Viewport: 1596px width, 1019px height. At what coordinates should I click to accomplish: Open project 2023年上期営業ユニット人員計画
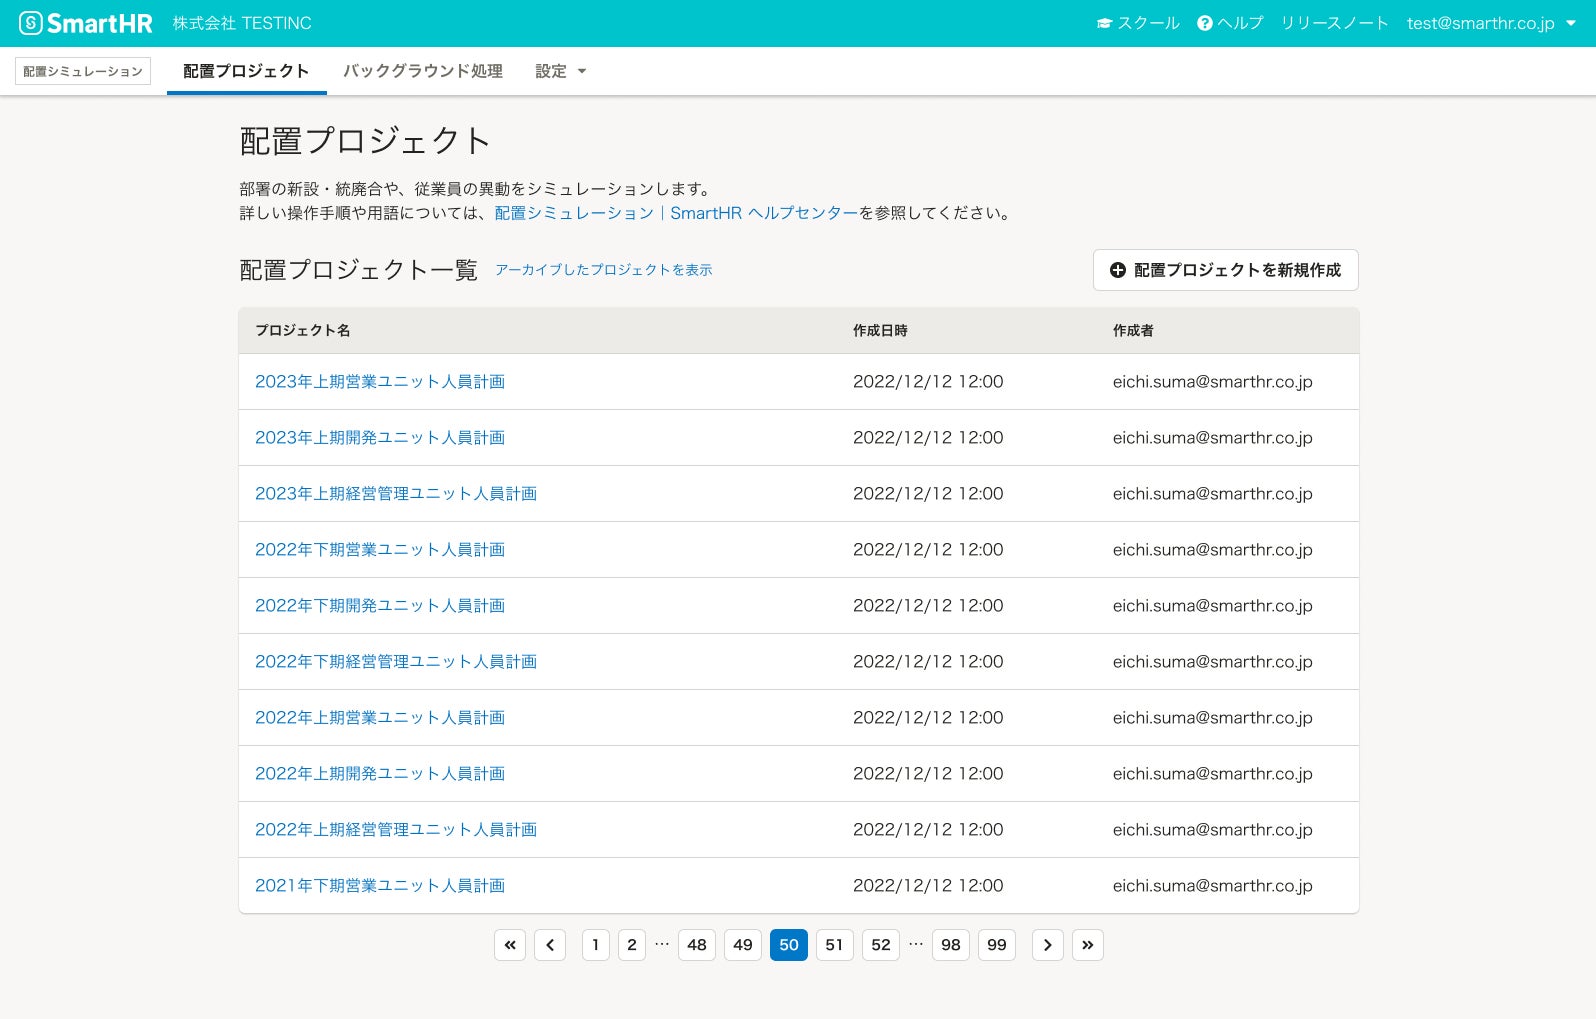[380, 382]
